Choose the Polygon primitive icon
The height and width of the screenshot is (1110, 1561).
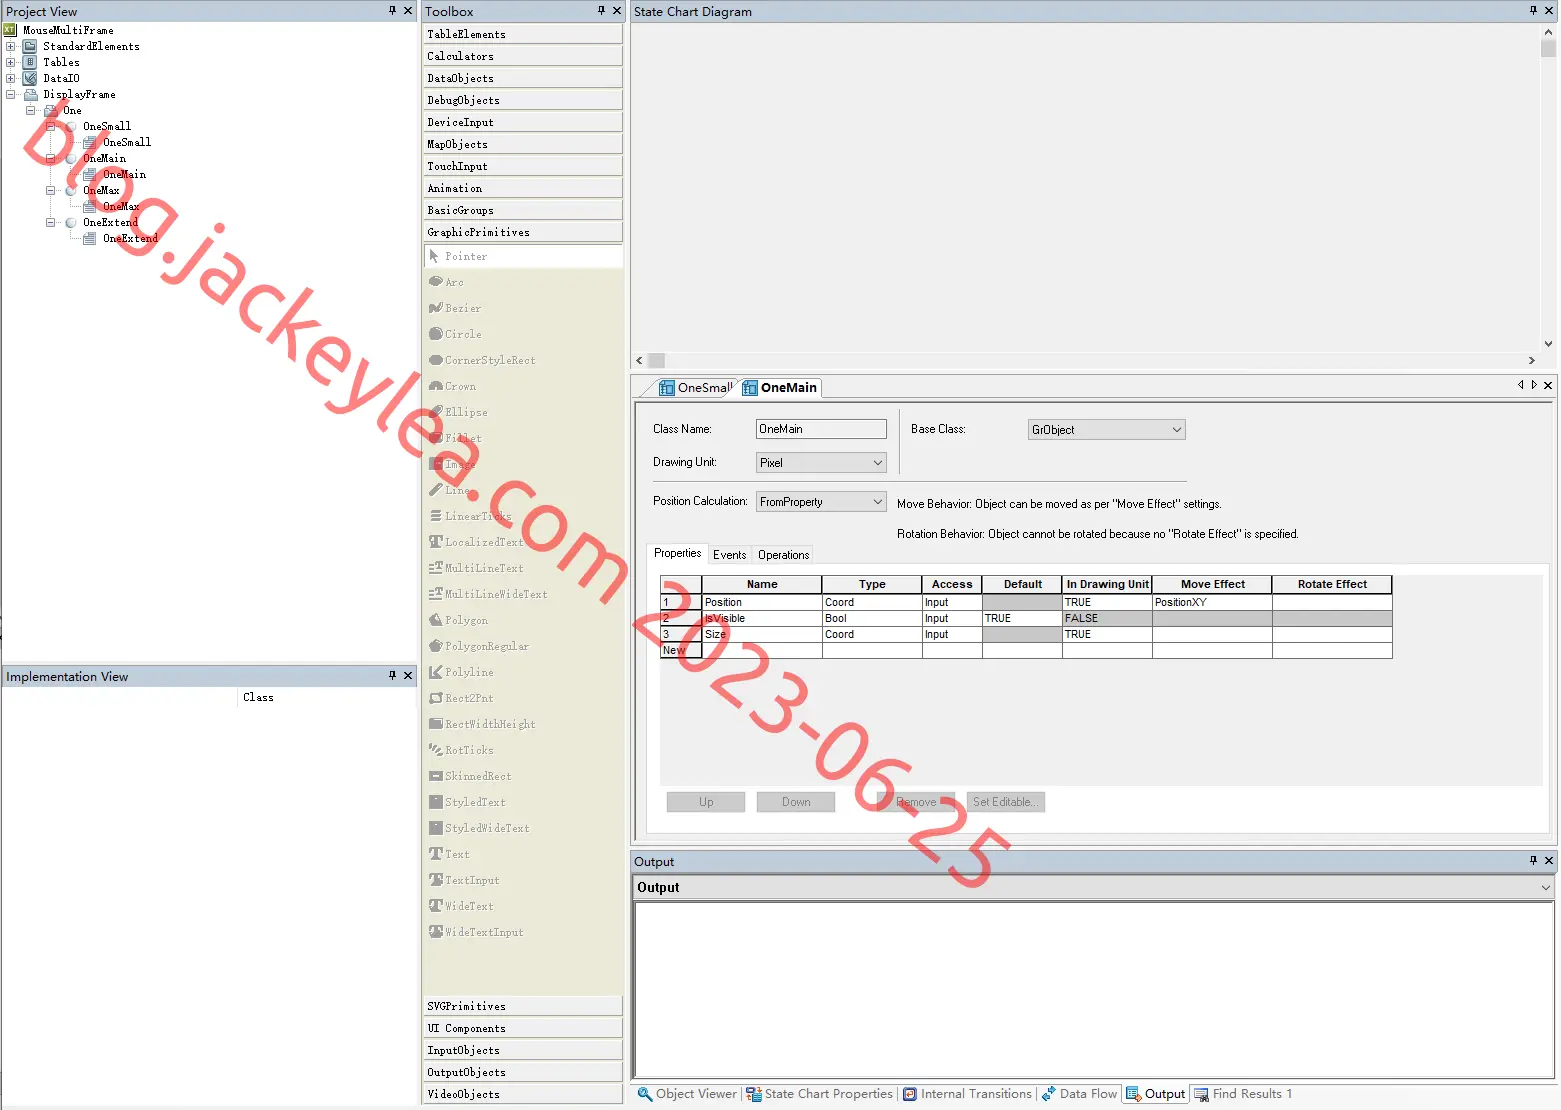point(436,620)
